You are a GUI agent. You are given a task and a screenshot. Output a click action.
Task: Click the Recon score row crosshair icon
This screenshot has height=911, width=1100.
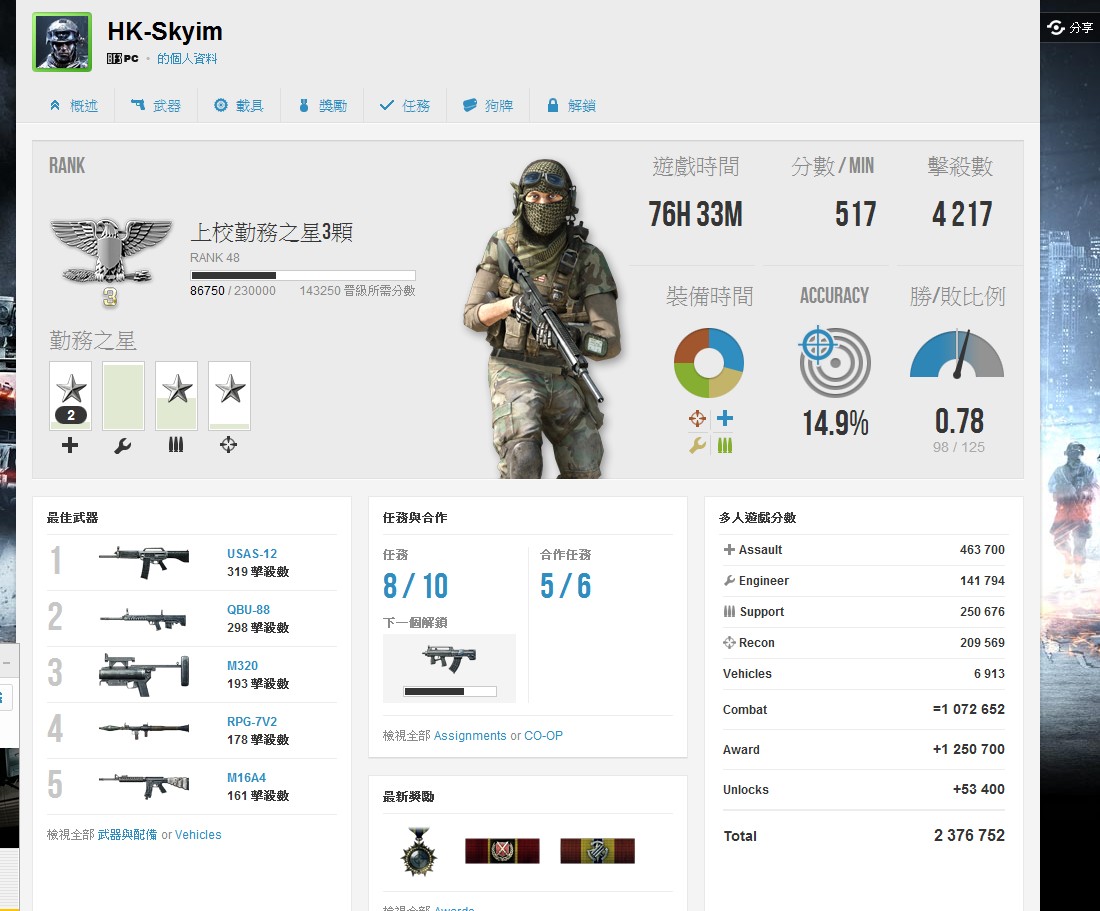(730, 642)
